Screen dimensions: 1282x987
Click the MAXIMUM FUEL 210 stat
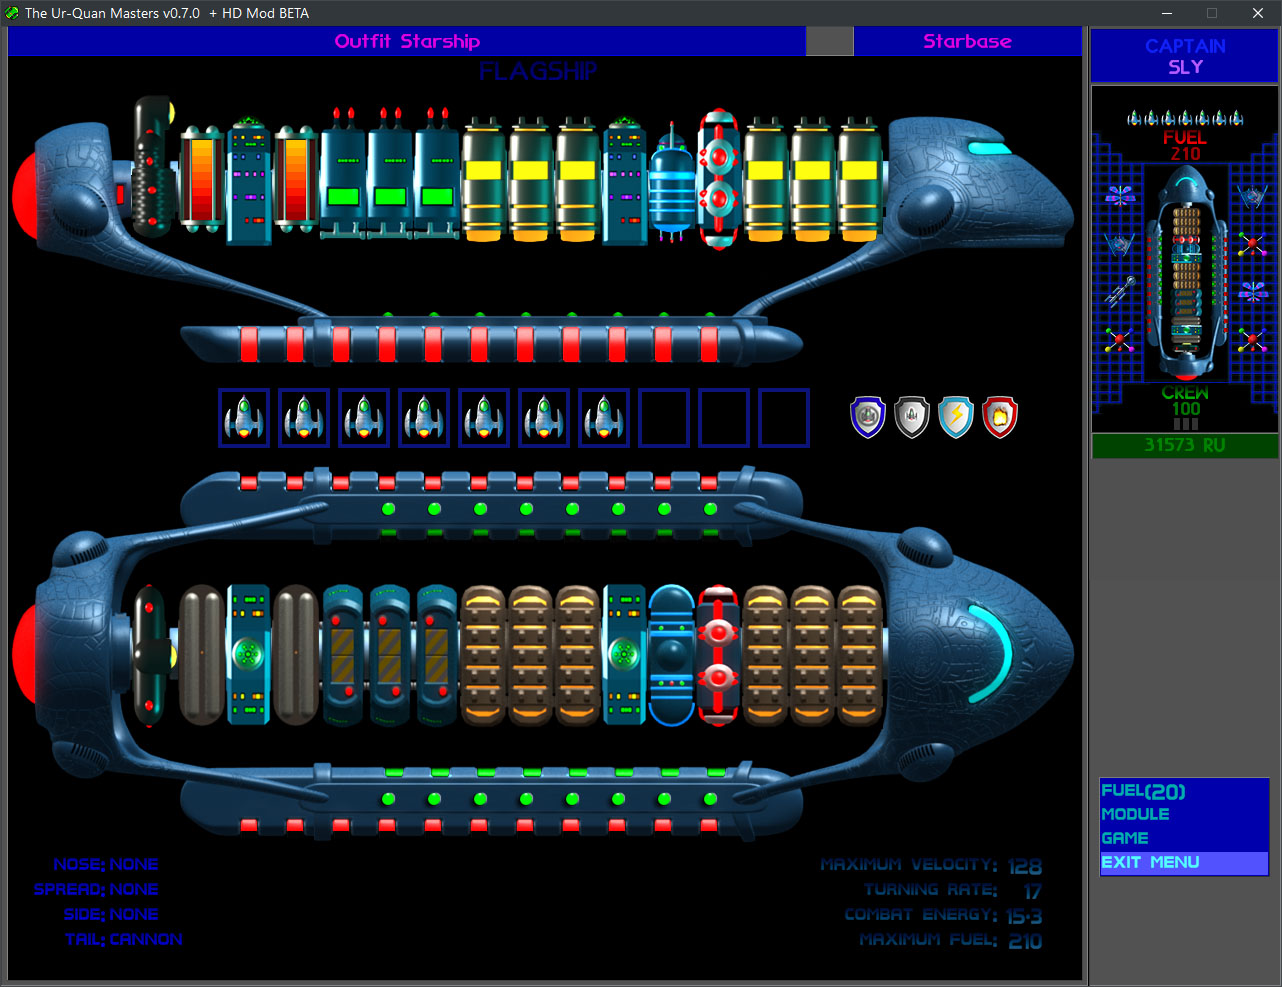pyautogui.click(x=951, y=940)
